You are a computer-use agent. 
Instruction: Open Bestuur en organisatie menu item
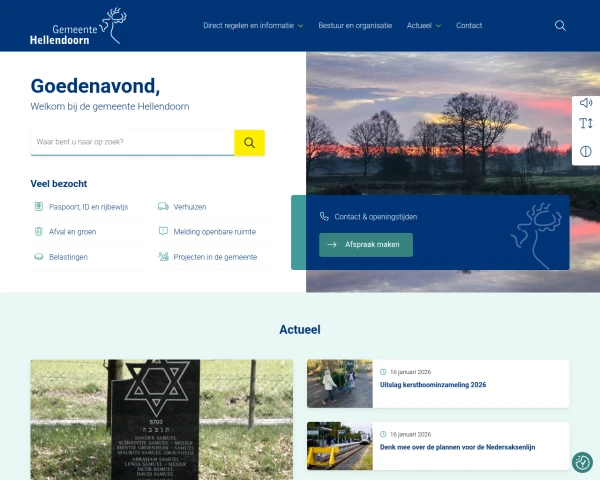[x=355, y=26]
